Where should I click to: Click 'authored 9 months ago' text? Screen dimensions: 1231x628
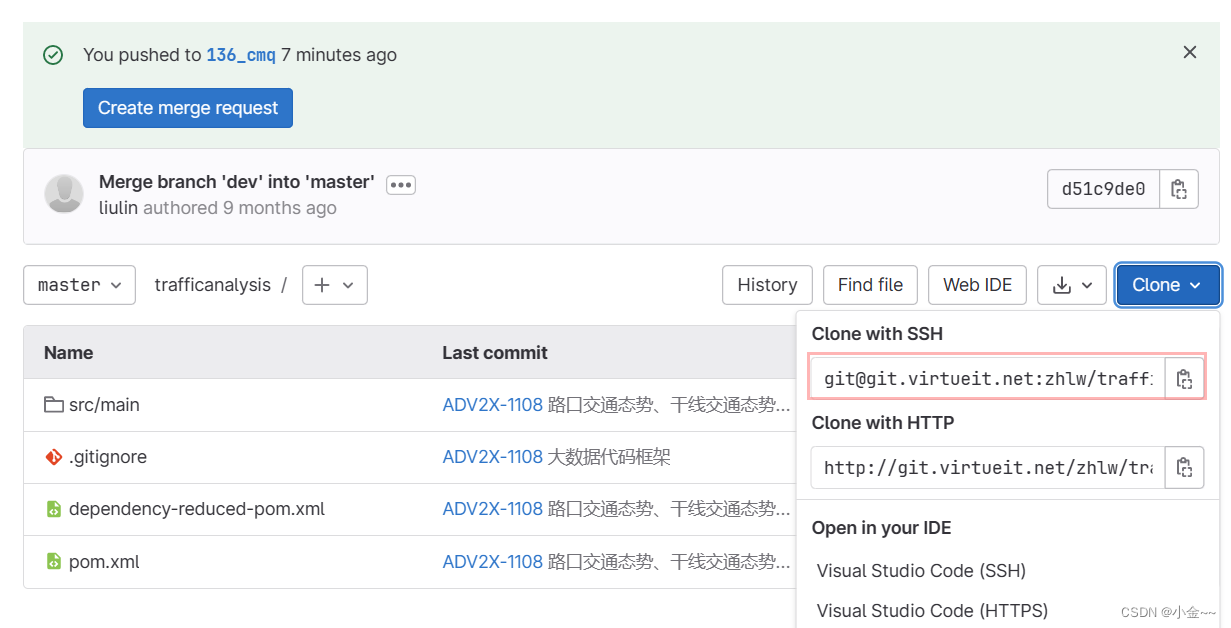pyautogui.click(x=240, y=208)
